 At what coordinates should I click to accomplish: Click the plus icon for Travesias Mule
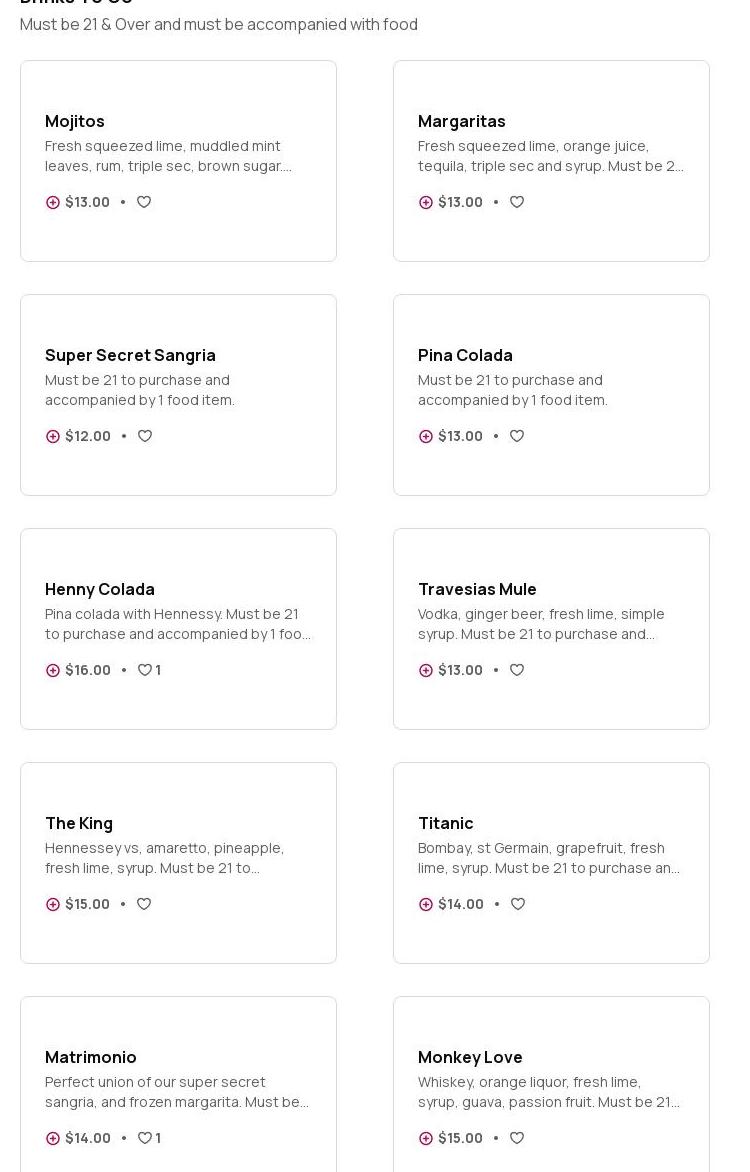426,670
